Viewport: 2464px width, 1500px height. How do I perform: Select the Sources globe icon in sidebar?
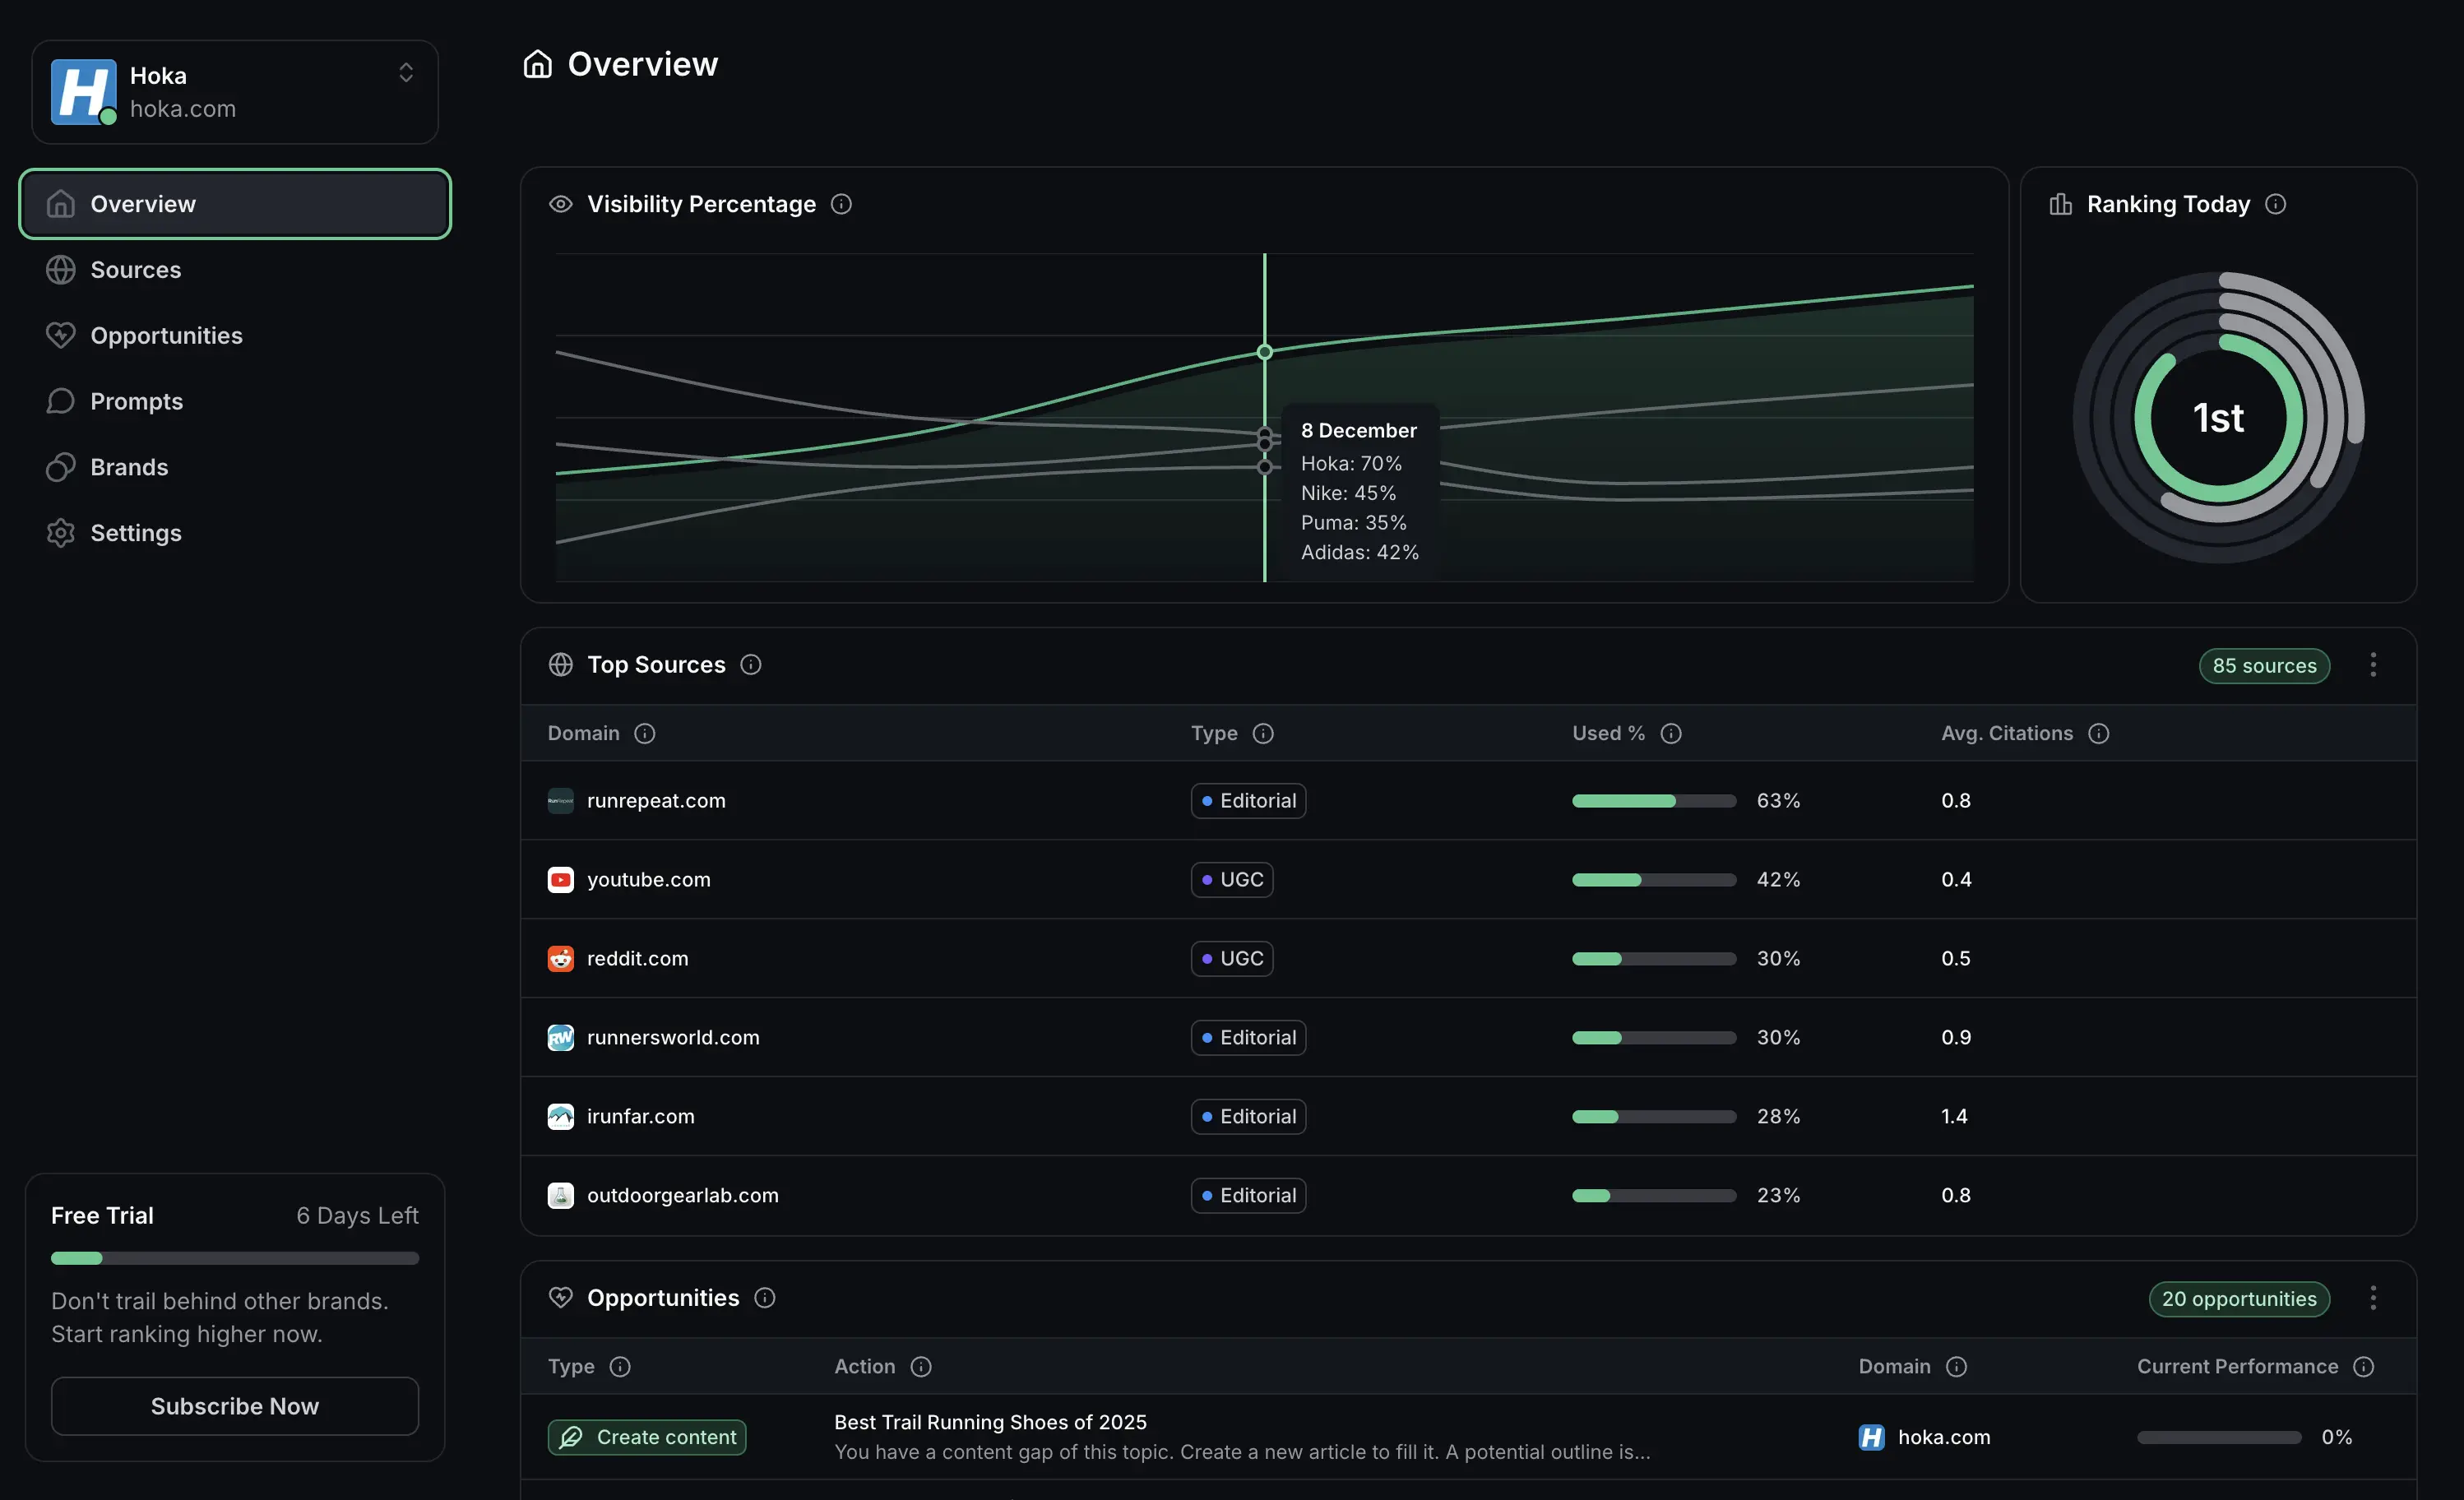60,269
